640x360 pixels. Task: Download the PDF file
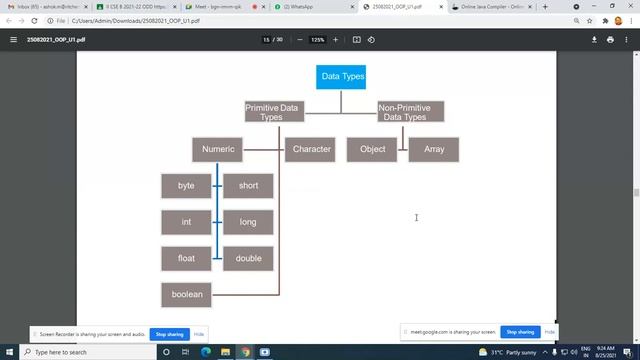click(594, 40)
